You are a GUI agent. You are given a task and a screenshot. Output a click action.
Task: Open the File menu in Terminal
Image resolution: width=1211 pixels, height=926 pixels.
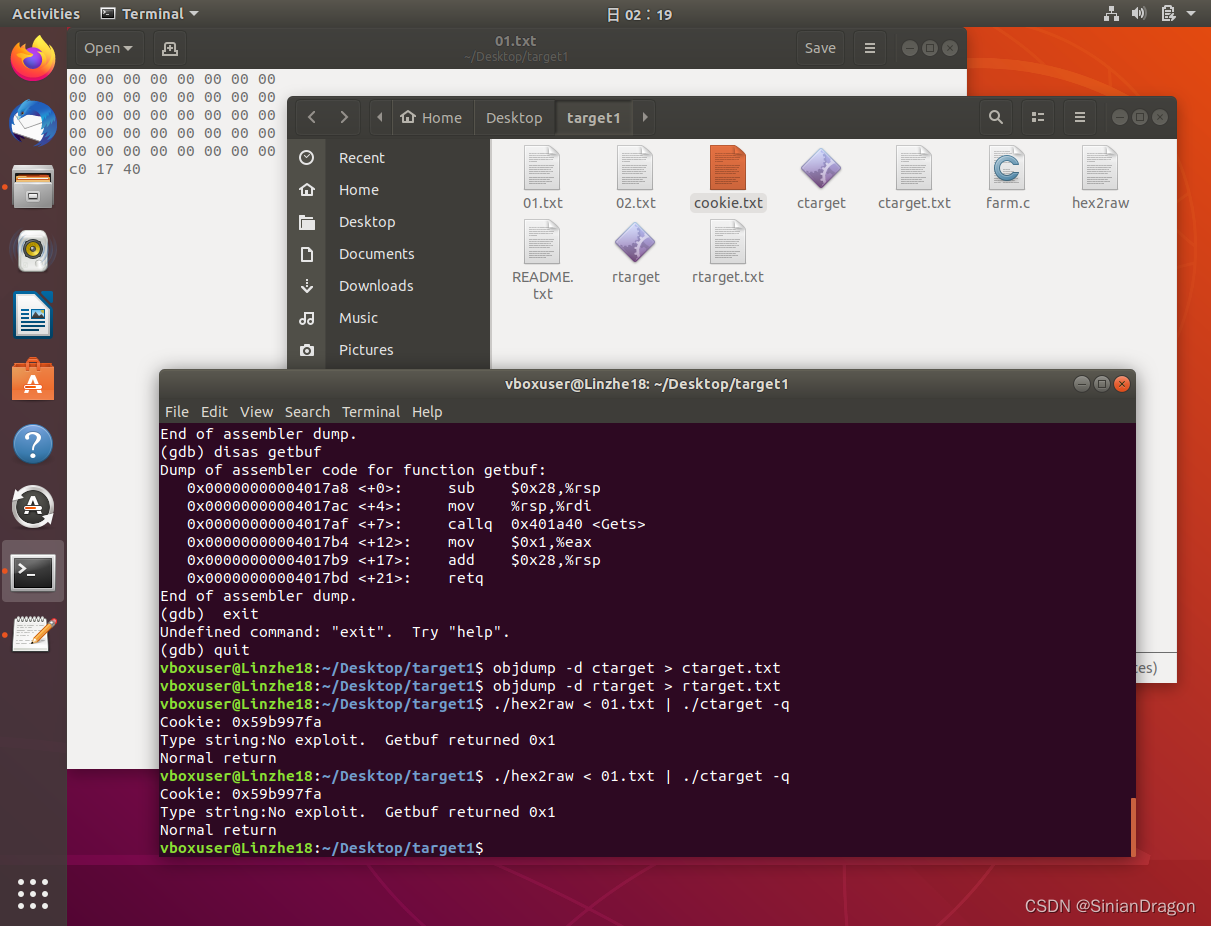pos(177,412)
